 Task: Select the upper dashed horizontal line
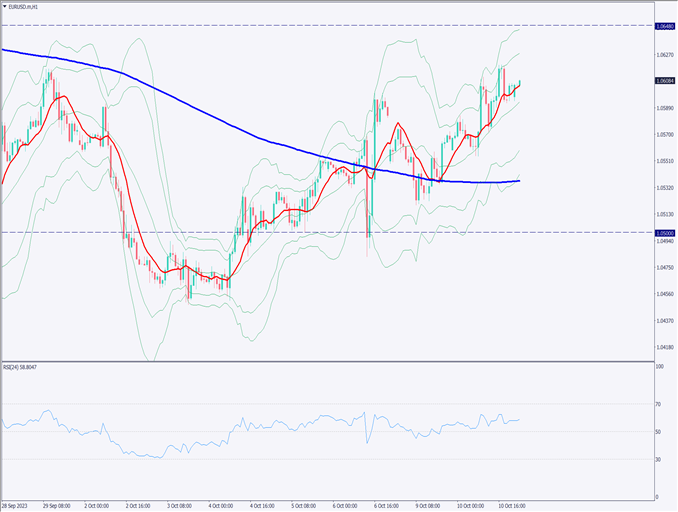click(x=300, y=25)
